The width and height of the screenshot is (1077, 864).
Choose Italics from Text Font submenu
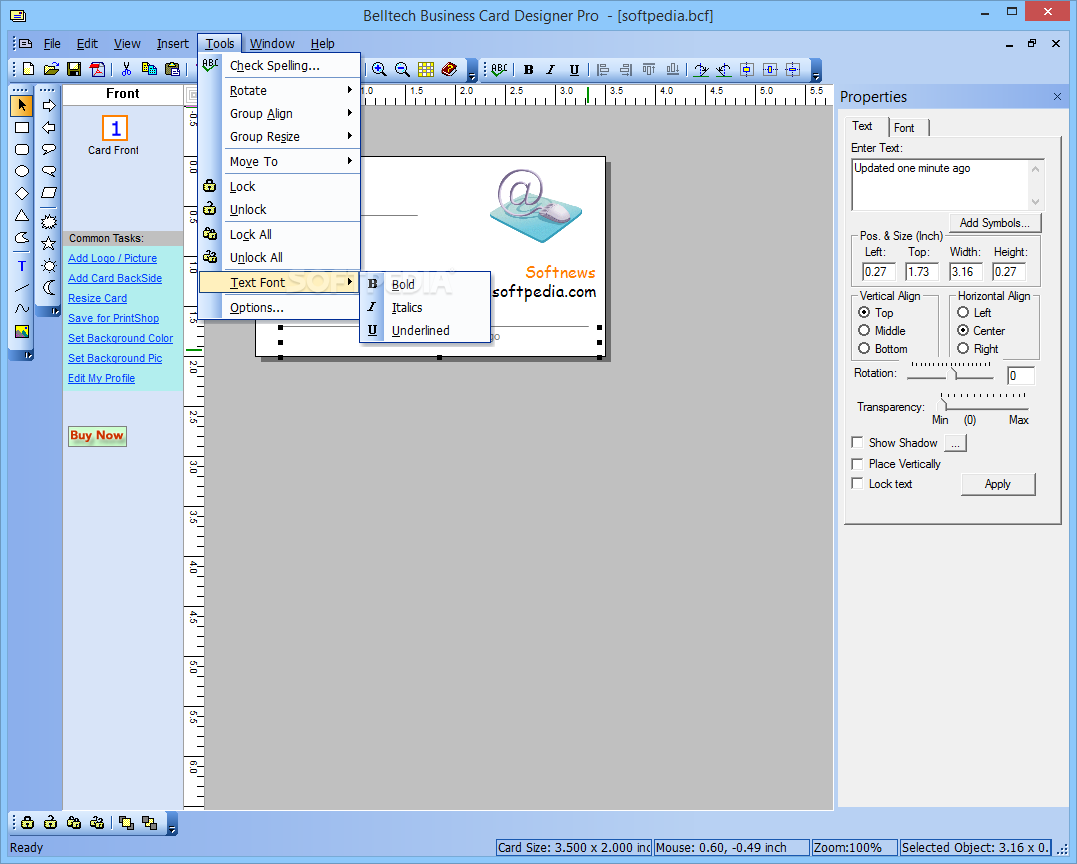pyautogui.click(x=424, y=308)
